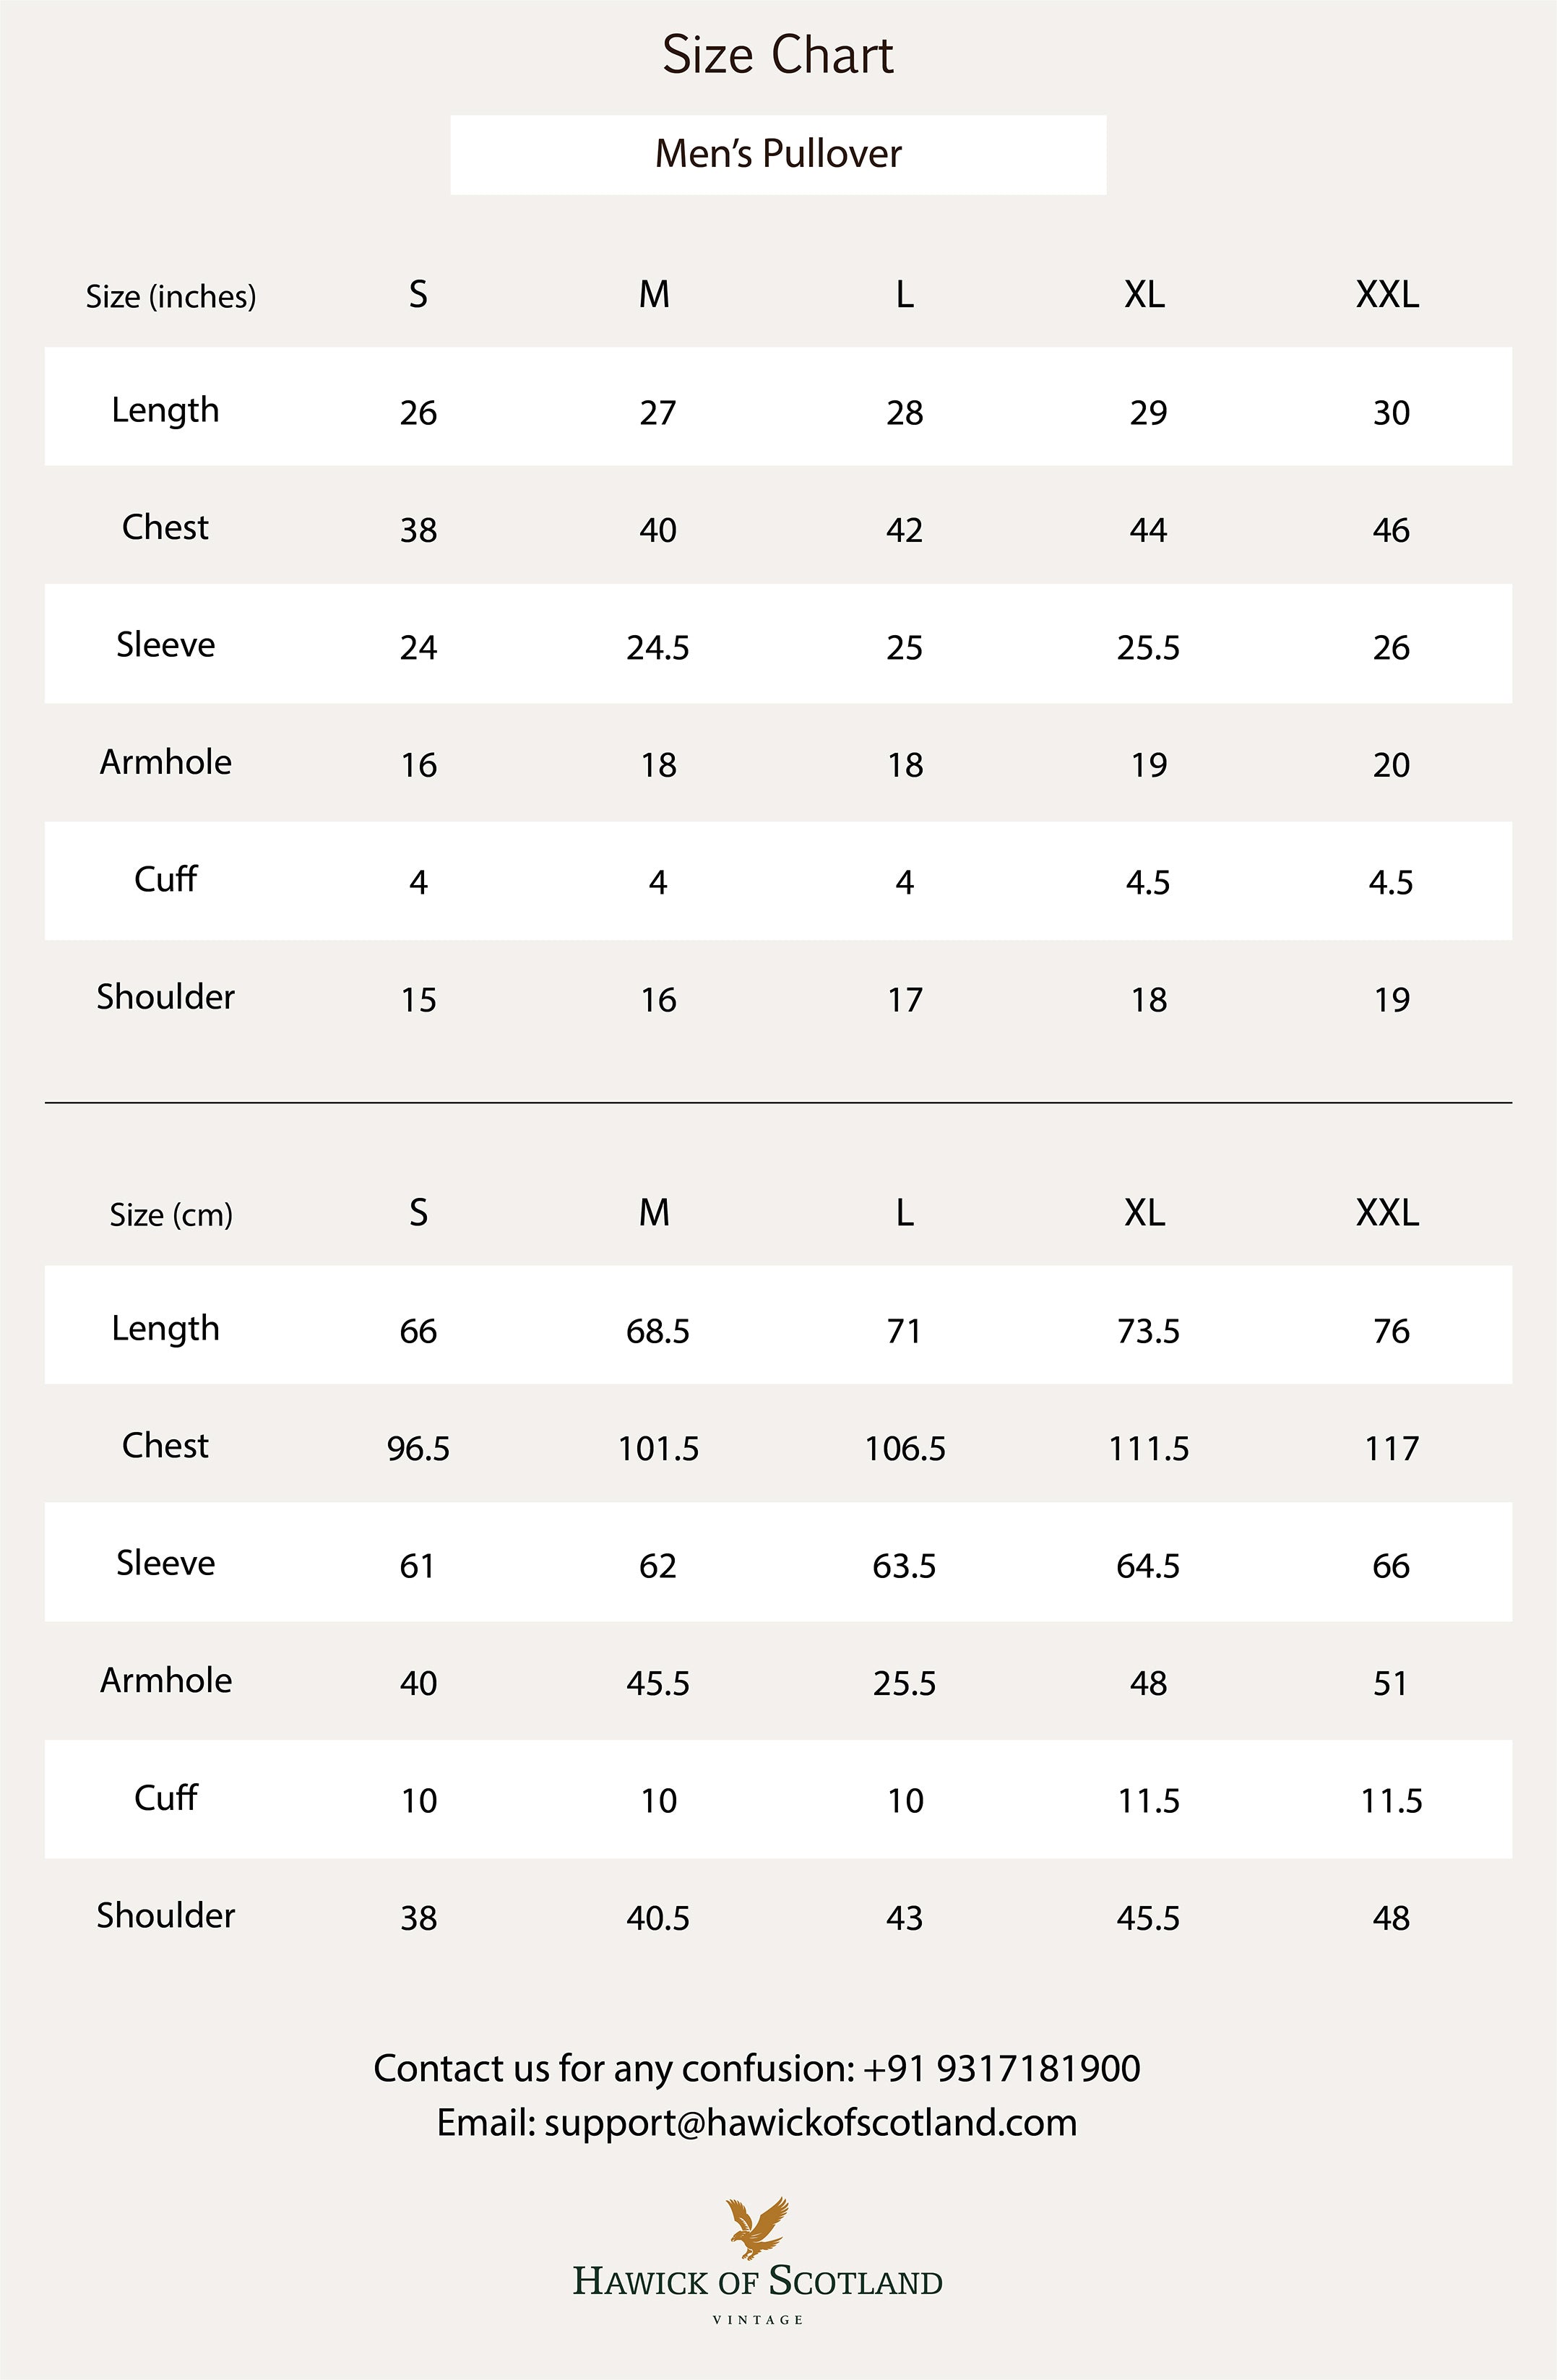
Task: Click the 24.5 sleeve value in inches table
Action: pos(657,648)
